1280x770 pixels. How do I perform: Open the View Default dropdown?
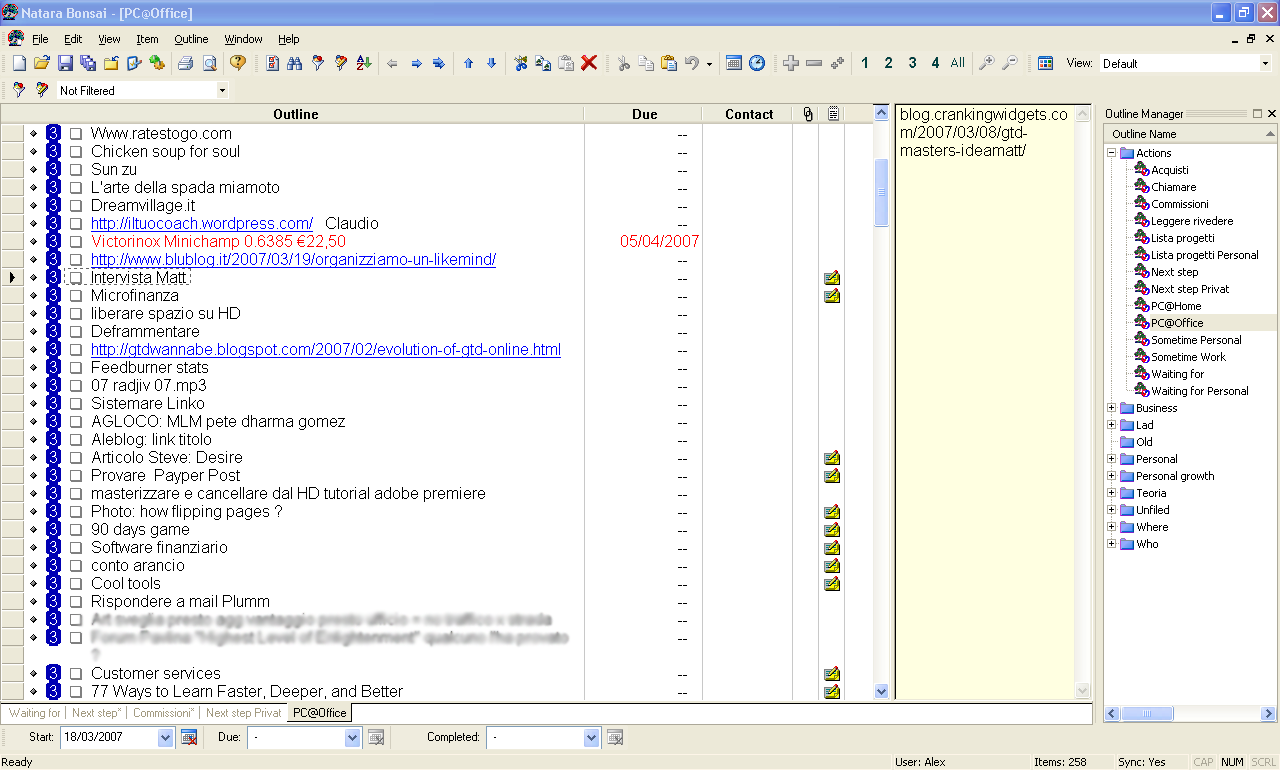click(x=1265, y=63)
